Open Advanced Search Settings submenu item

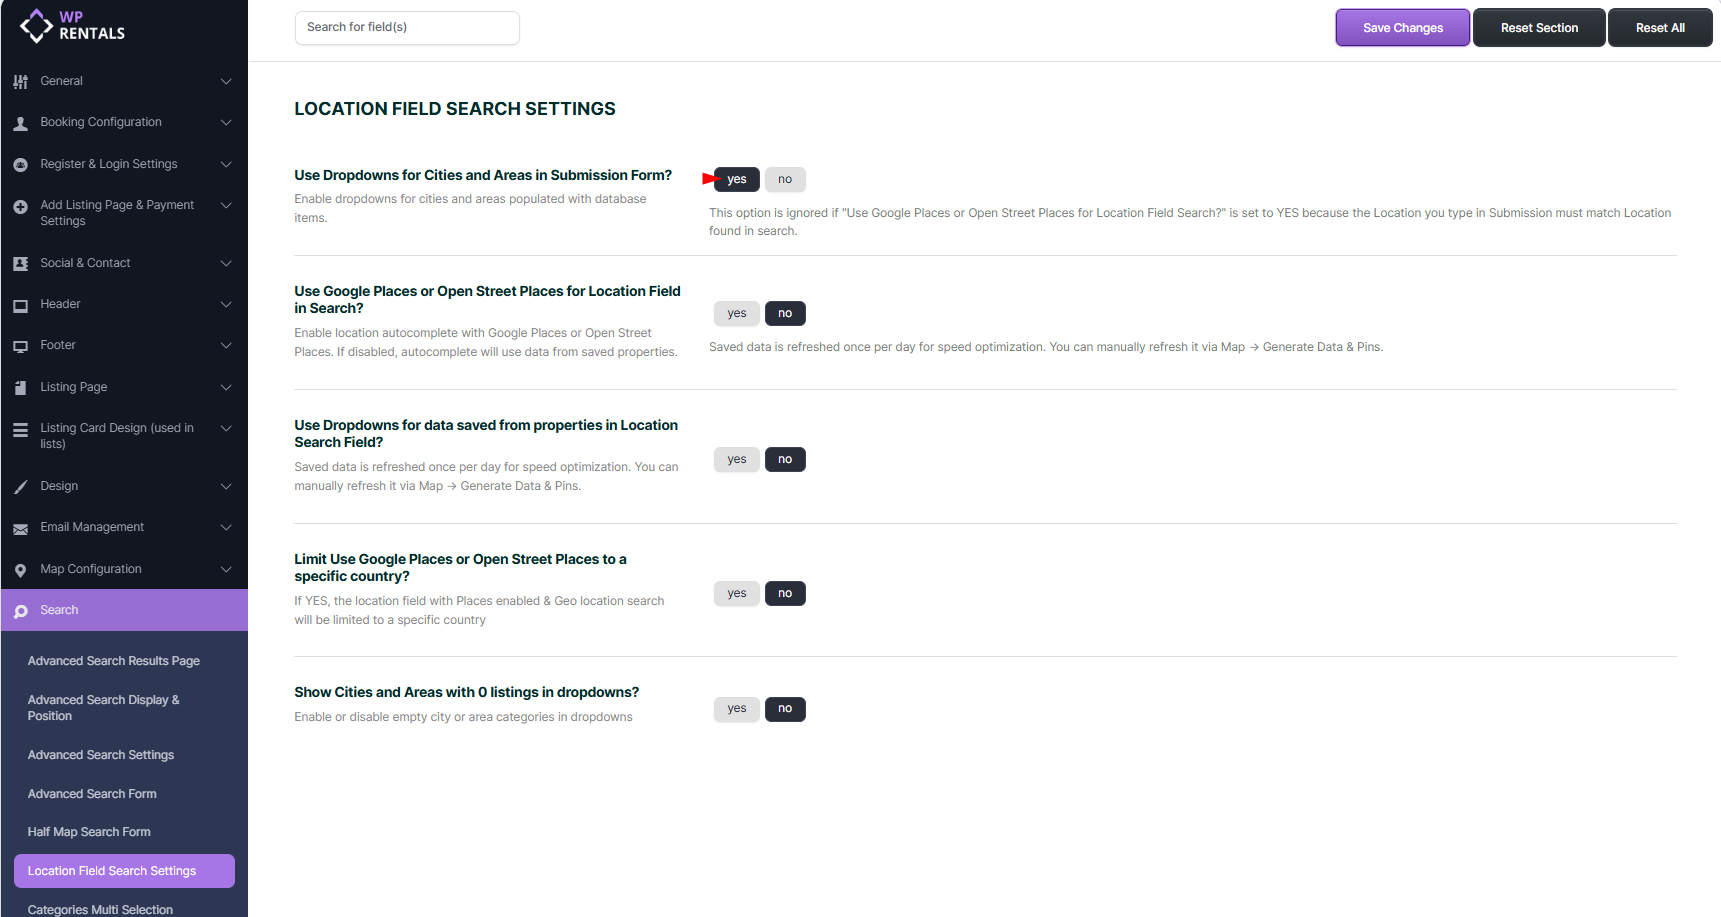(101, 755)
